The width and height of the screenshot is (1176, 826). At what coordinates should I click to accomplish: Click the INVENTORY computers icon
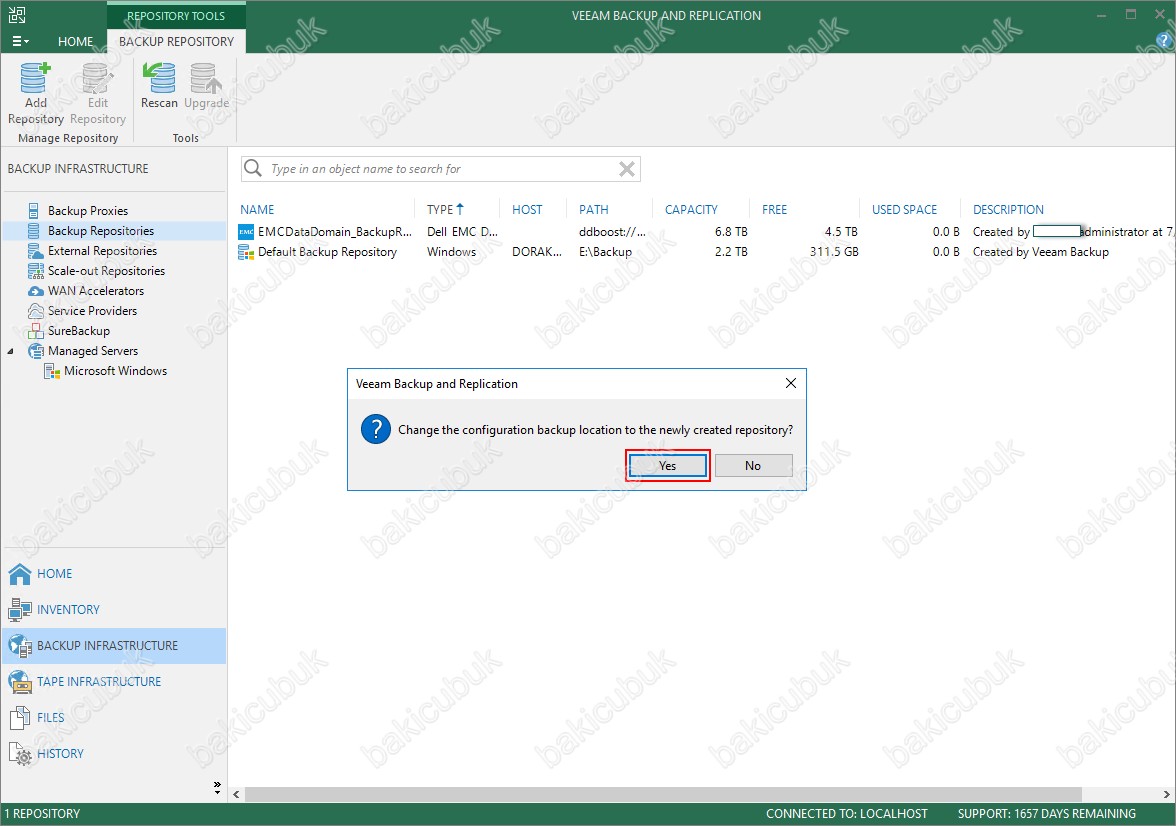coord(20,610)
